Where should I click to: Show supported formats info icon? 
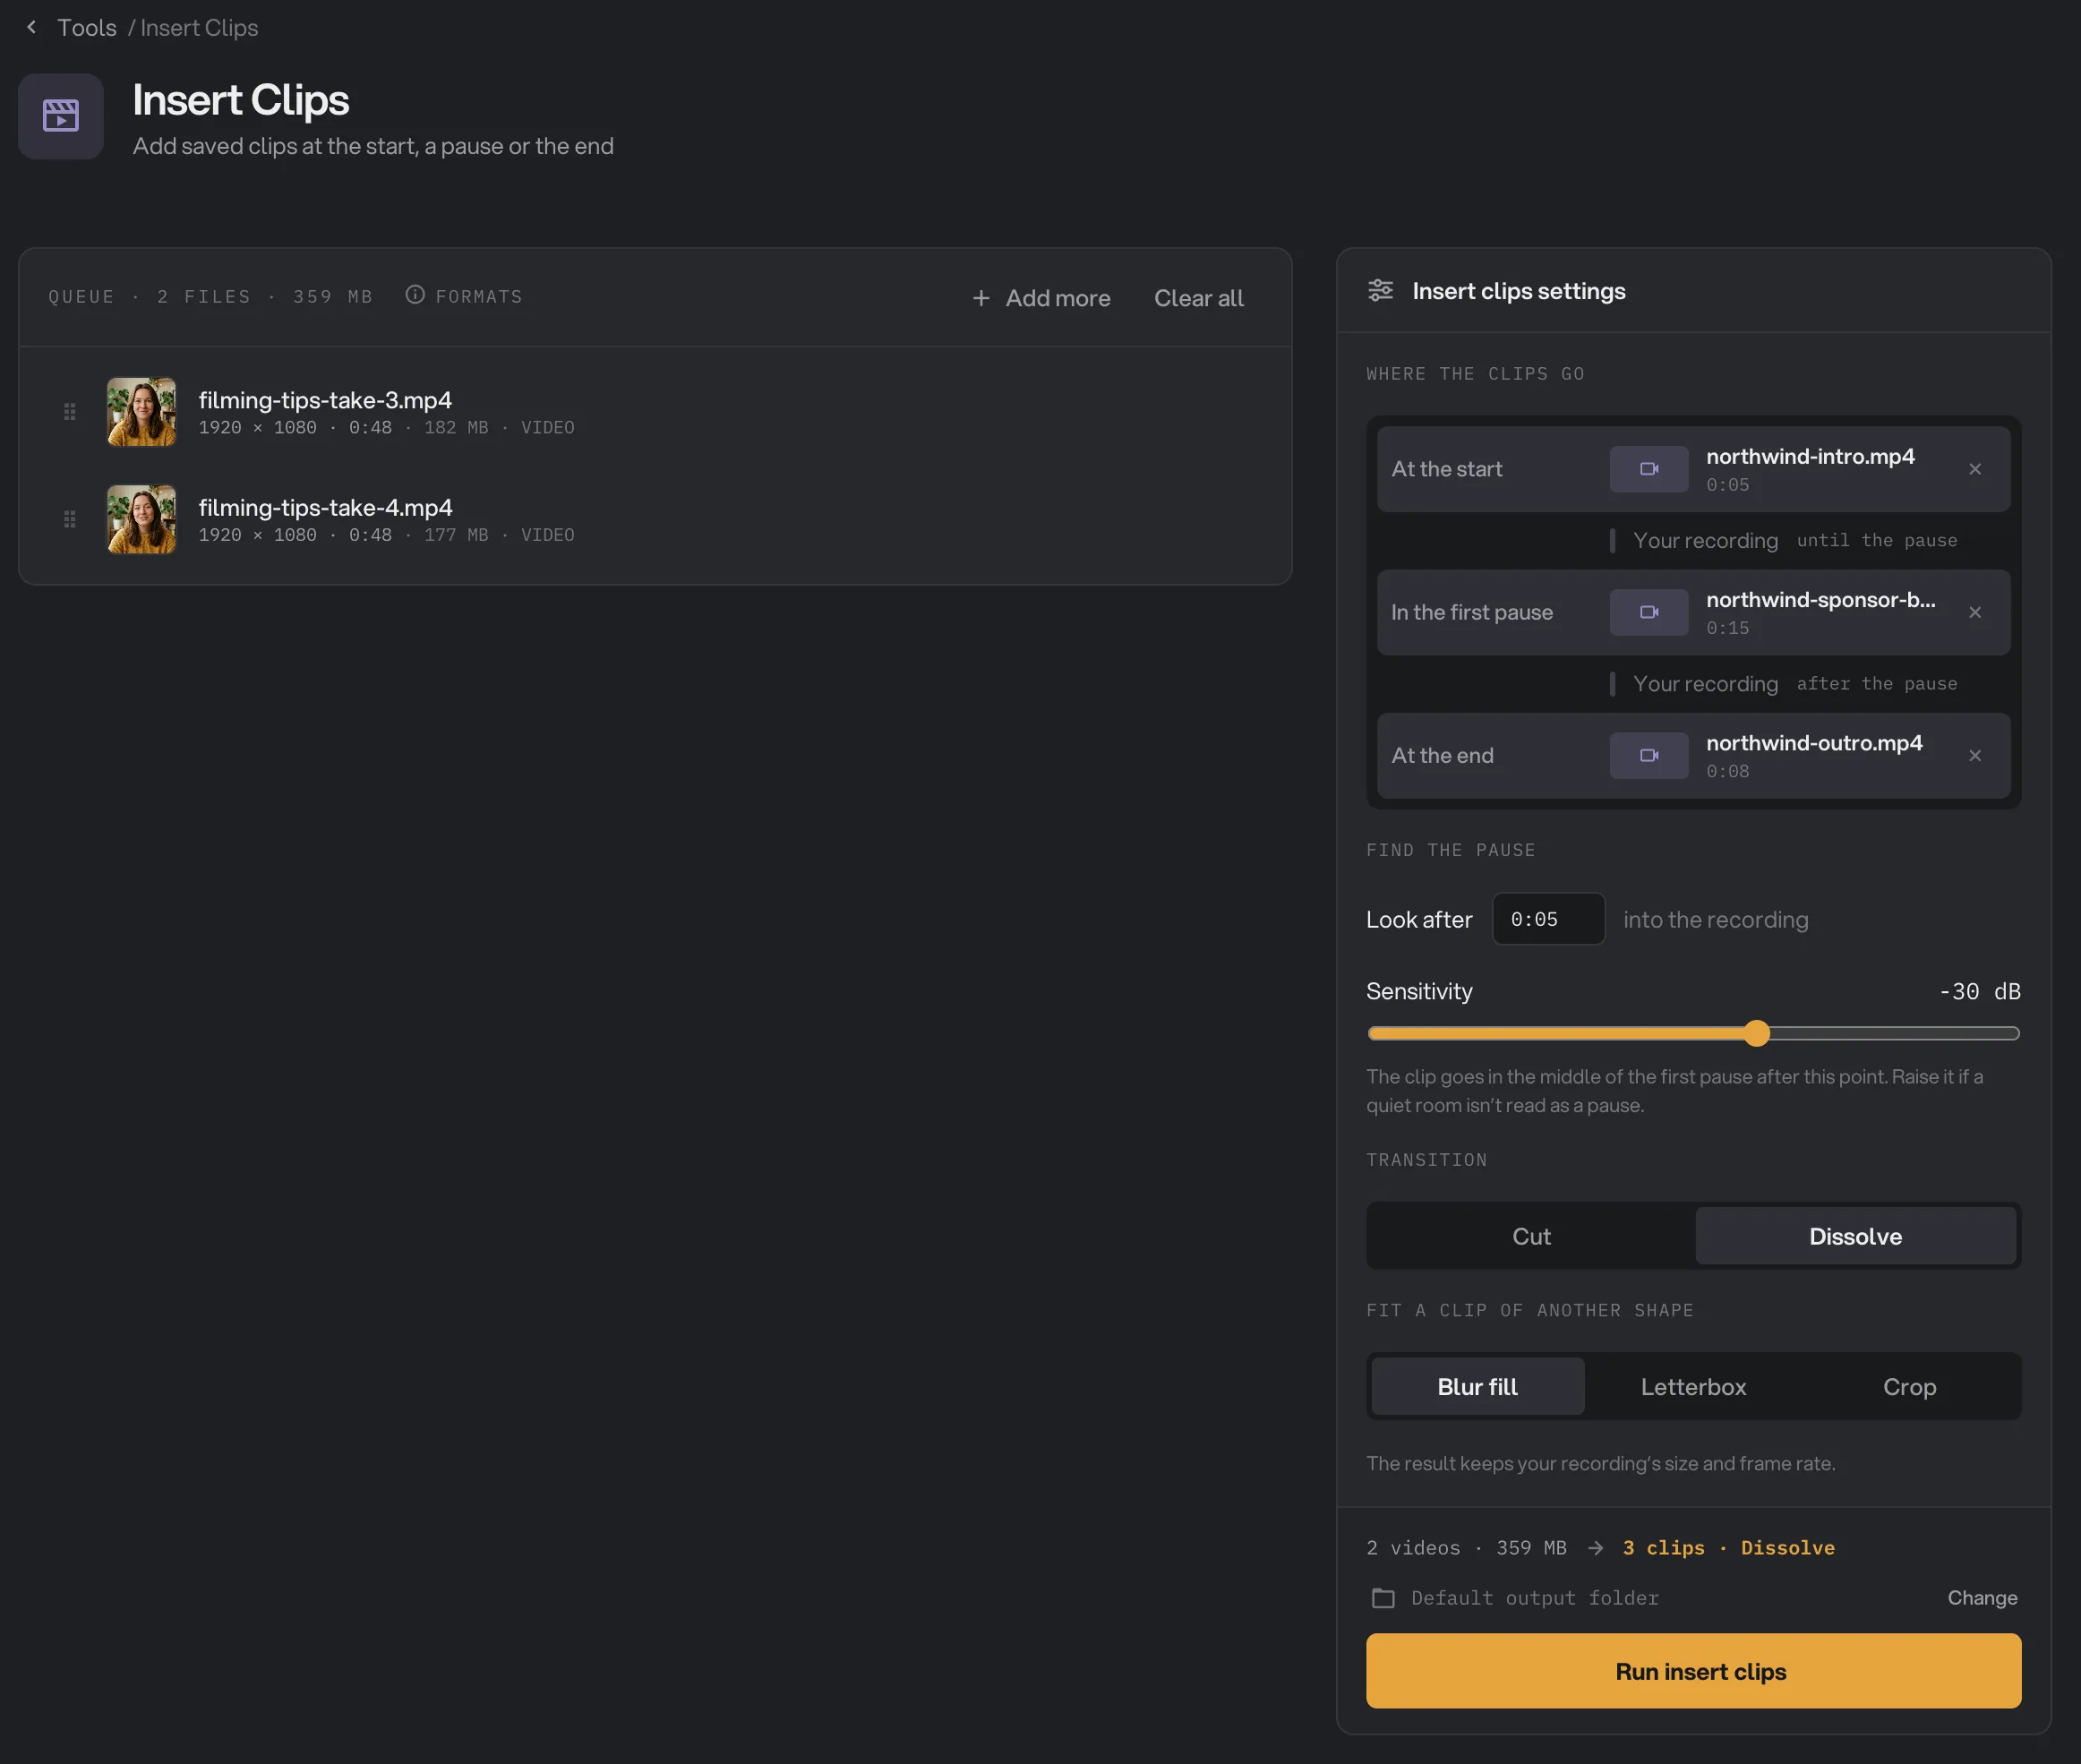(415, 295)
